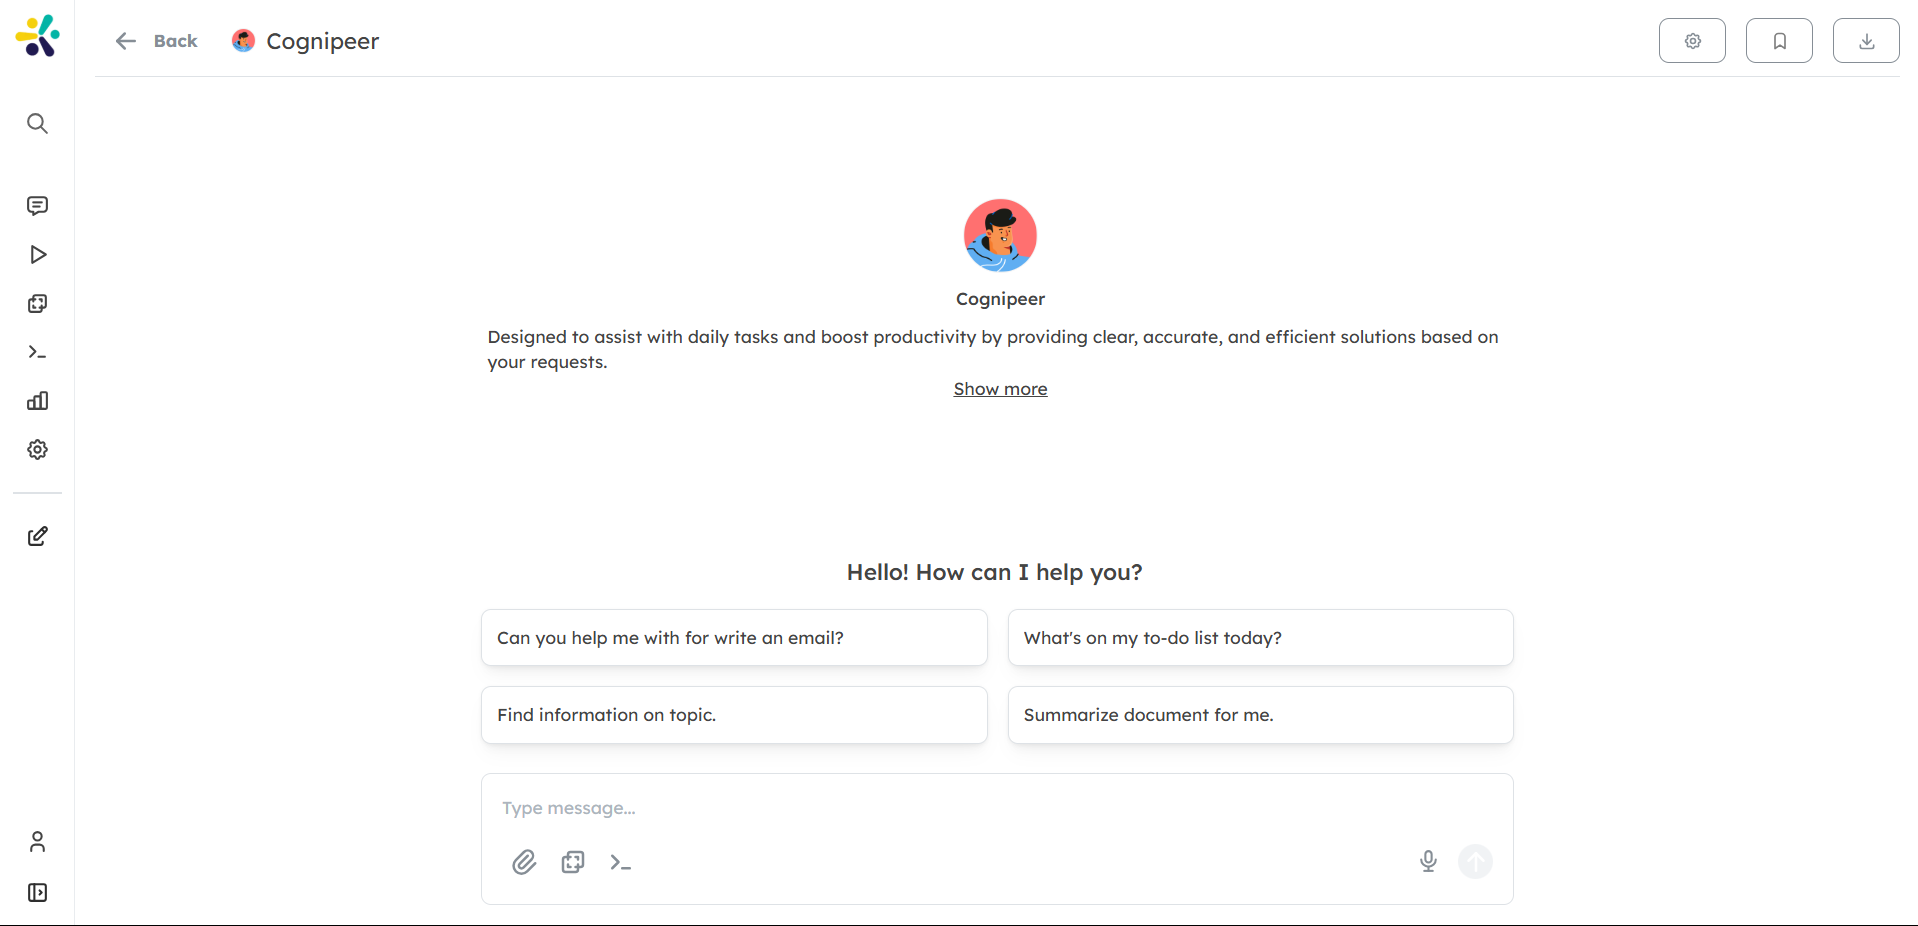Open the chat conversations section
1918x926 pixels.
37,206
